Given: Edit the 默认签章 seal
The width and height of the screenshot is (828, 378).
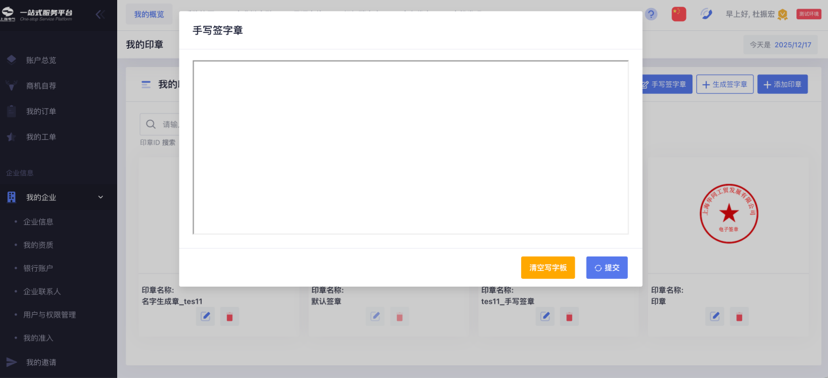Looking at the screenshot, I should tap(375, 316).
